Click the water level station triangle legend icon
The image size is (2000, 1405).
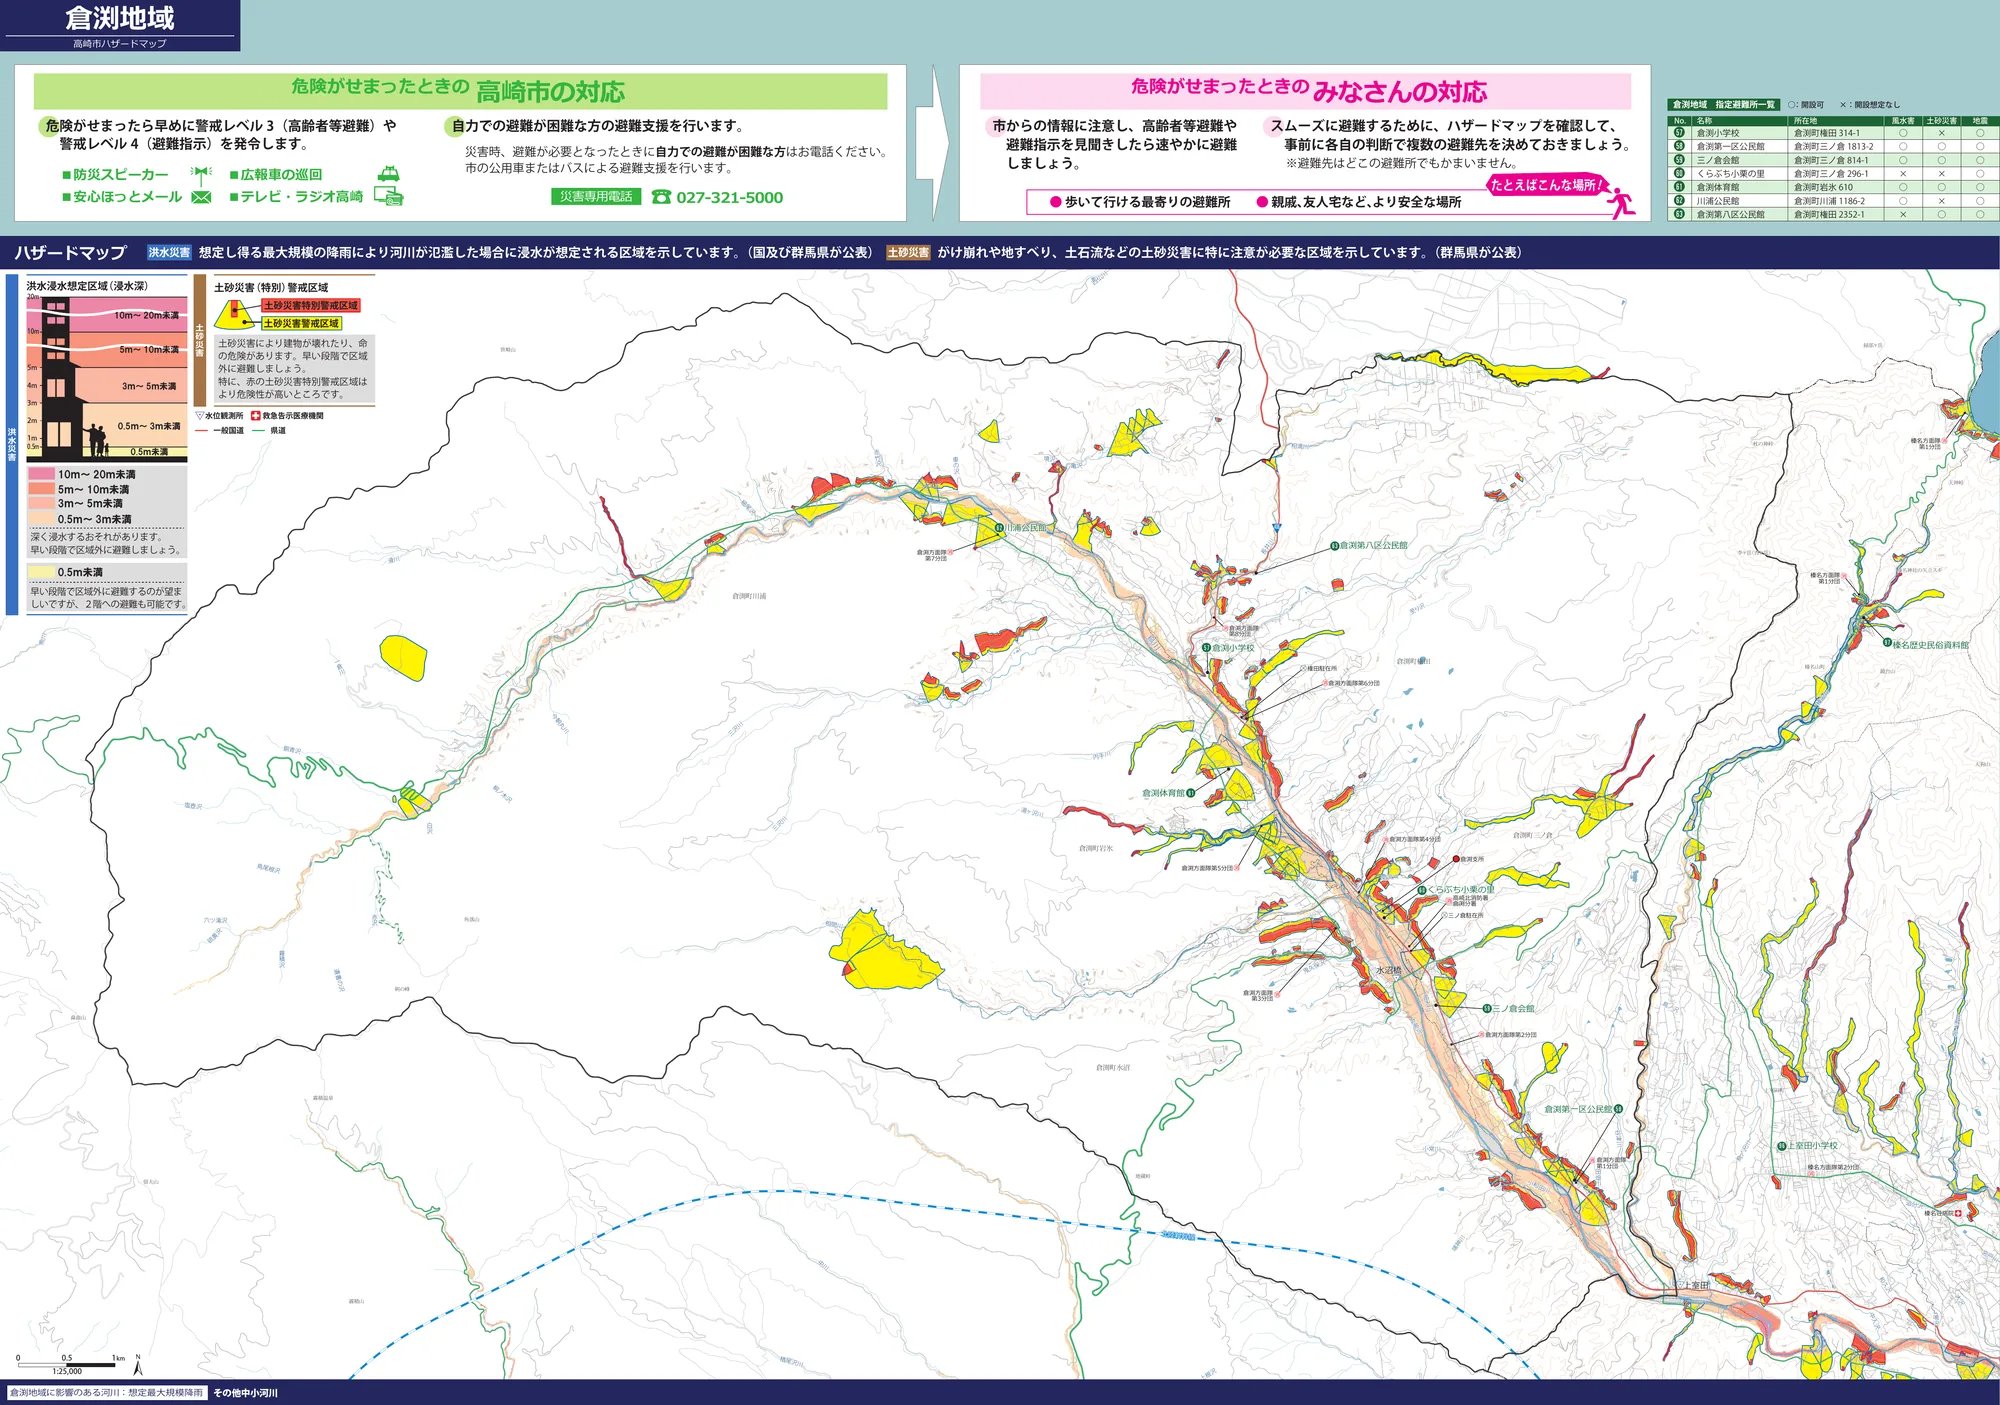[x=199, y=416]
